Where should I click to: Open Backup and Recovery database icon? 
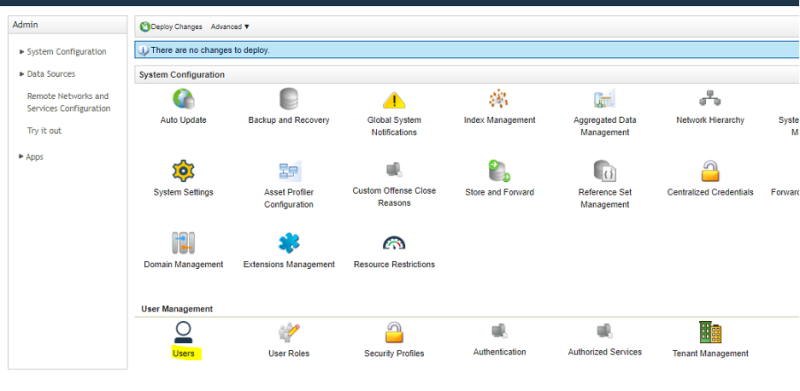pyautogui.click(x=289, y=99)
